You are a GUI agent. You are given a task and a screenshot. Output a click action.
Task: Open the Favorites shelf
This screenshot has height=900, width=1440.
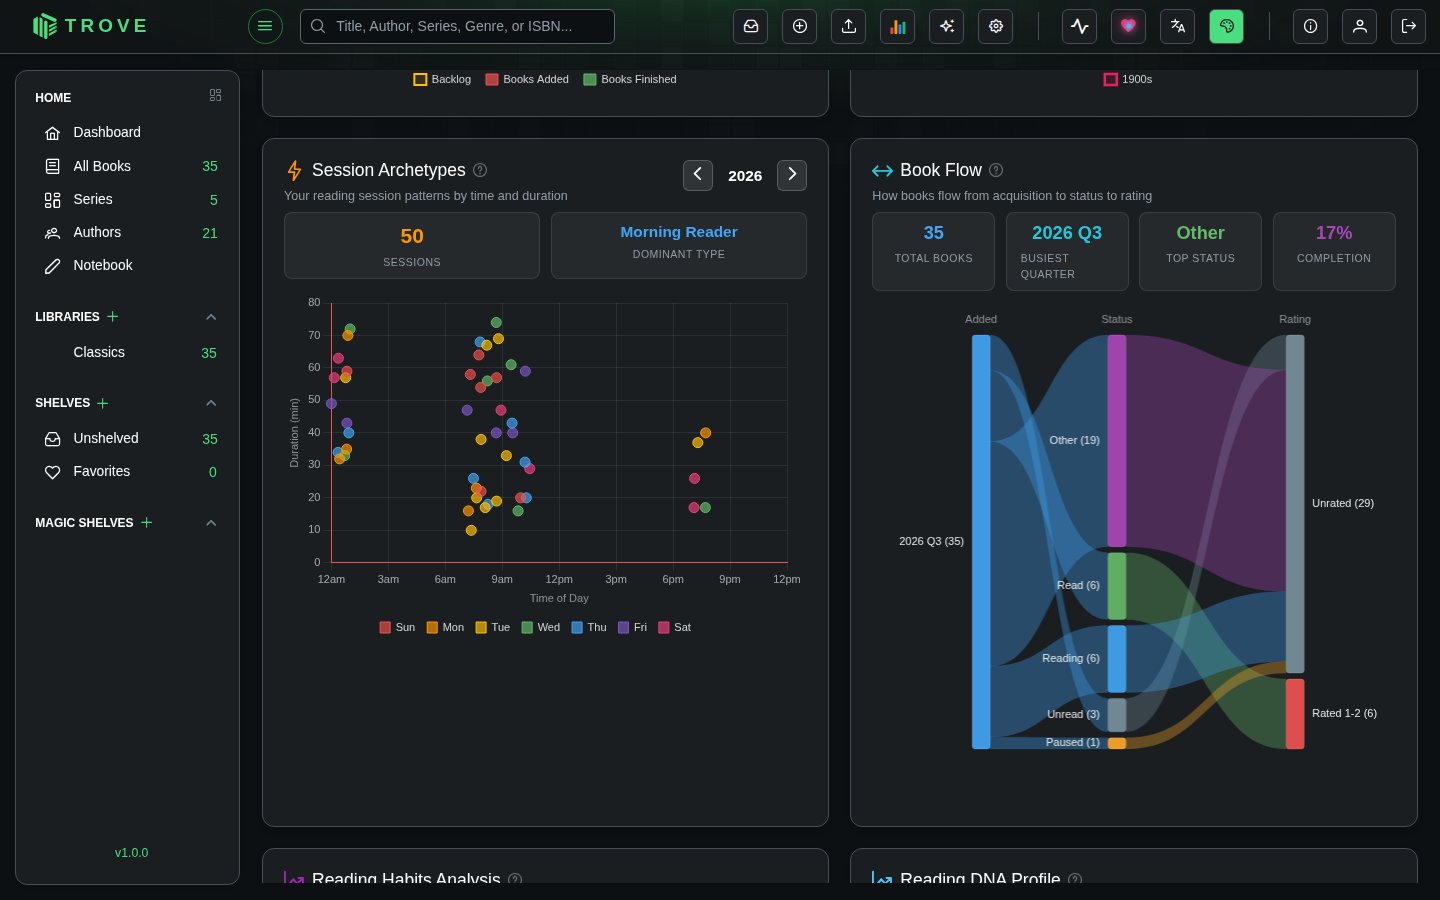click(127, 471)
